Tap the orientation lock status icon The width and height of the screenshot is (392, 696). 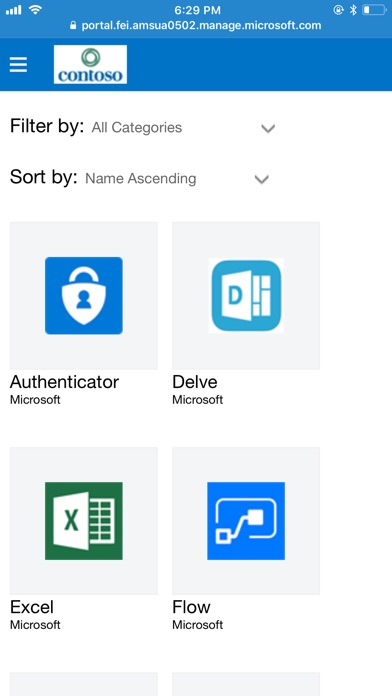pyautogui.click(x=338, y=10)
